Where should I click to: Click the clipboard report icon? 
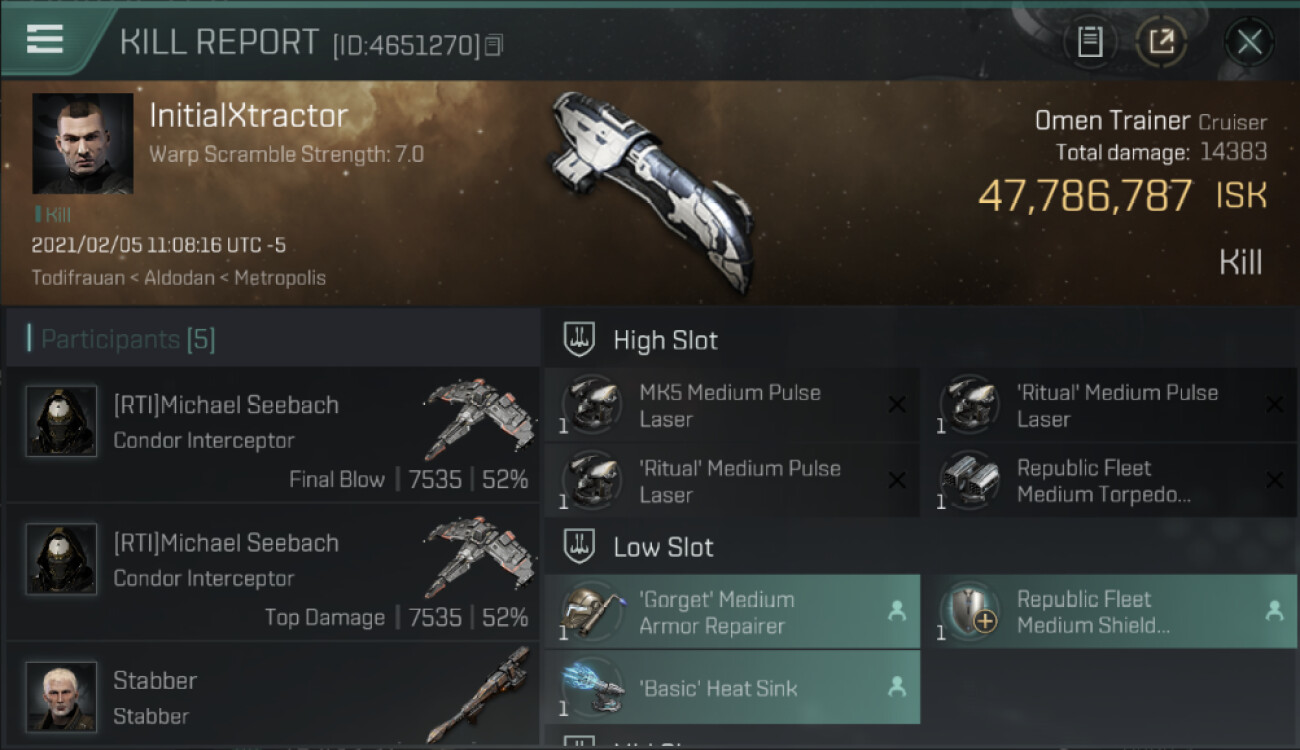[1089, 42]
